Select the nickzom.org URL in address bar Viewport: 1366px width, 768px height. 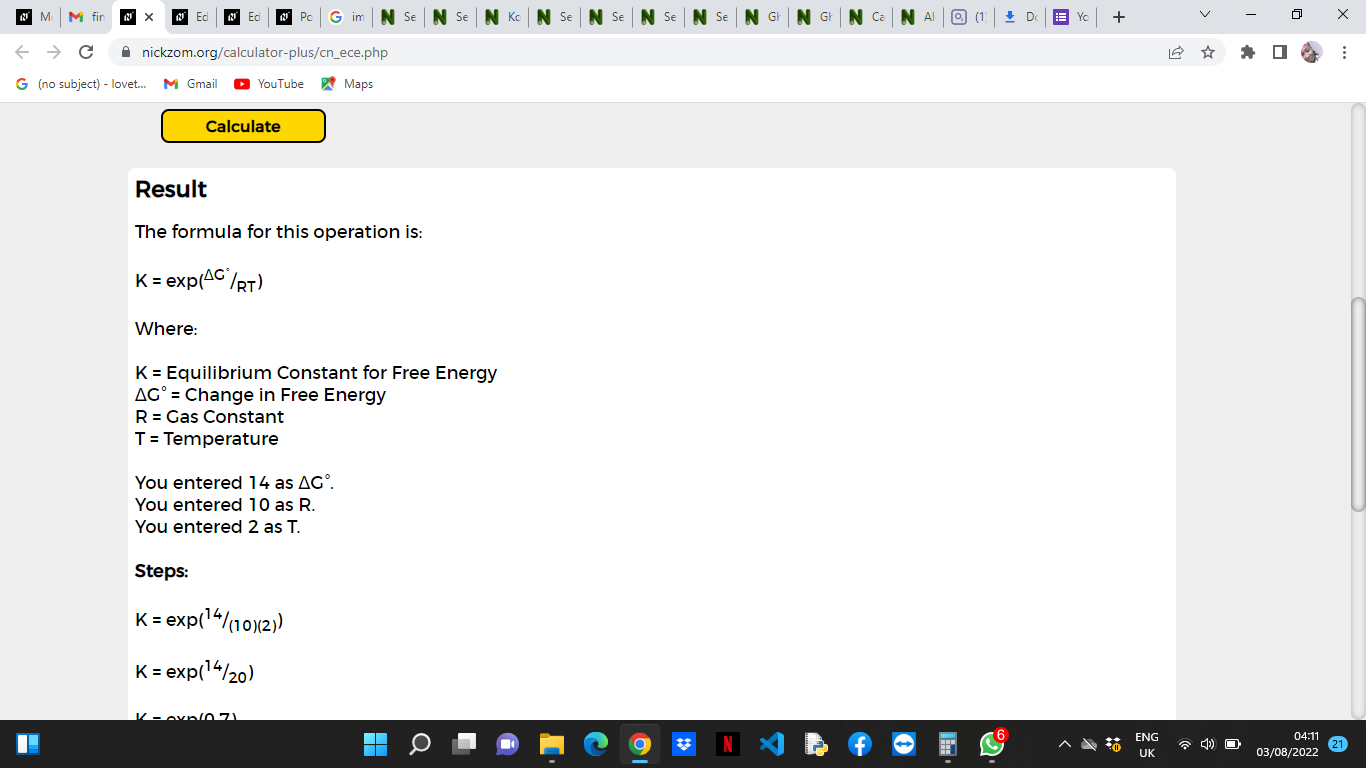tap(265, 52)
